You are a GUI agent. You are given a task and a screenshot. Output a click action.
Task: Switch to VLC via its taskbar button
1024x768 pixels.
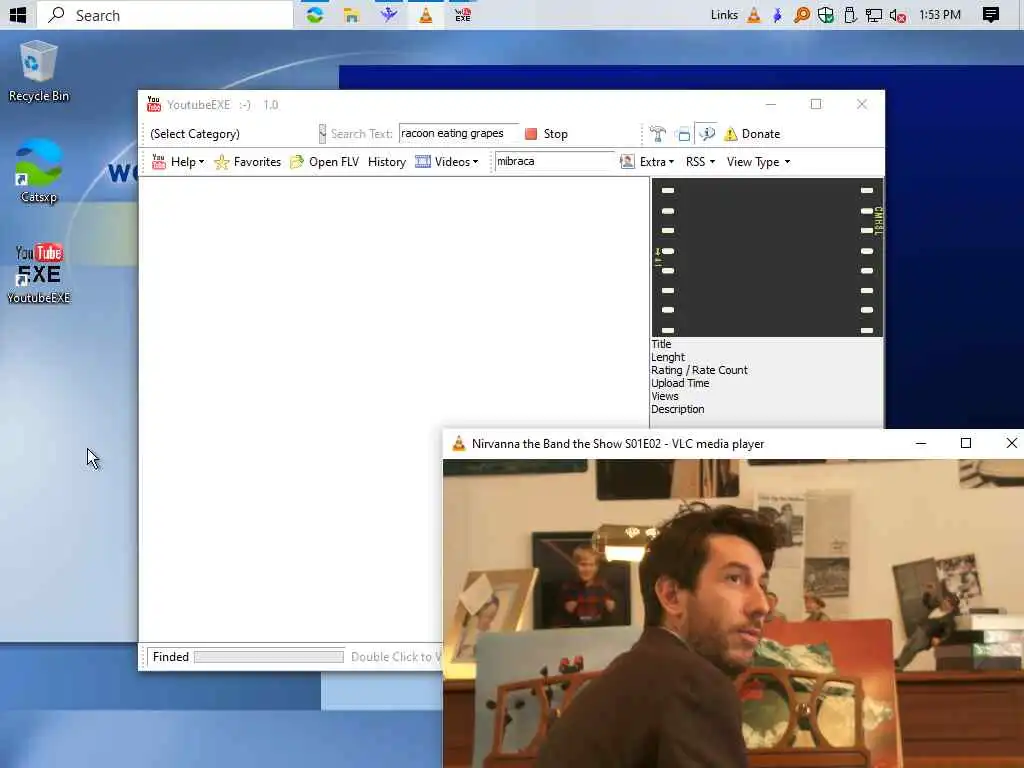(426, 14)
